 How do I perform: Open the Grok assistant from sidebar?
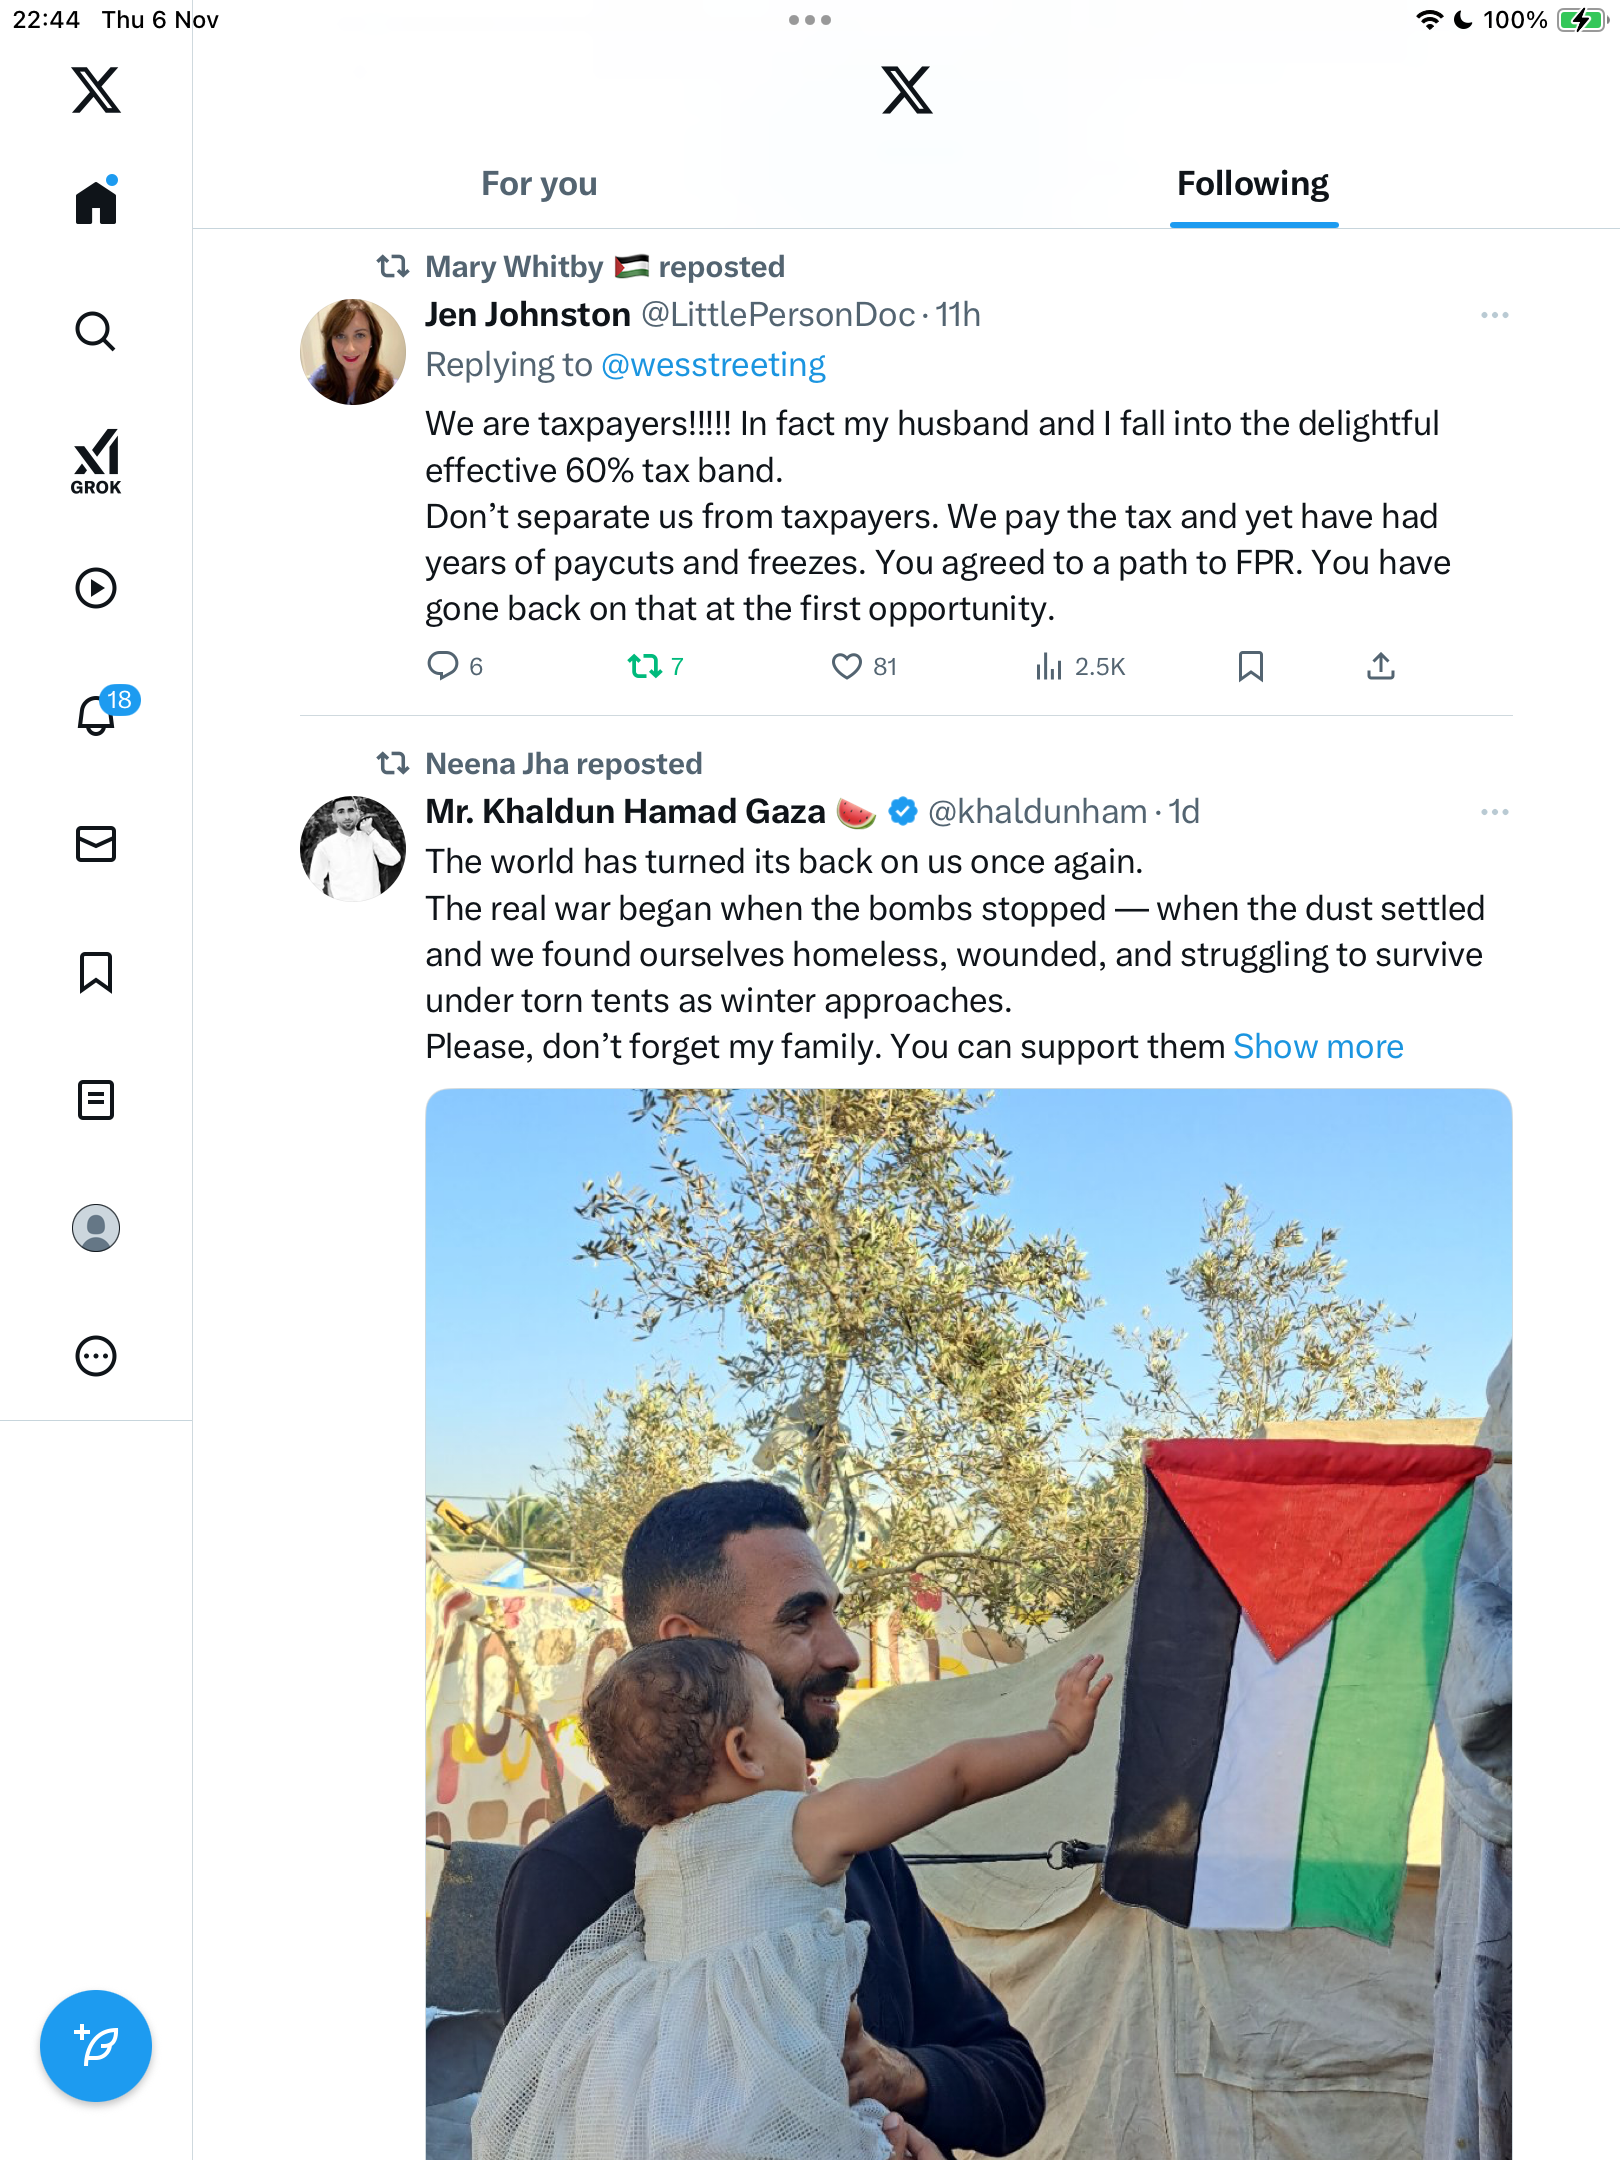(x=96, y=461)
